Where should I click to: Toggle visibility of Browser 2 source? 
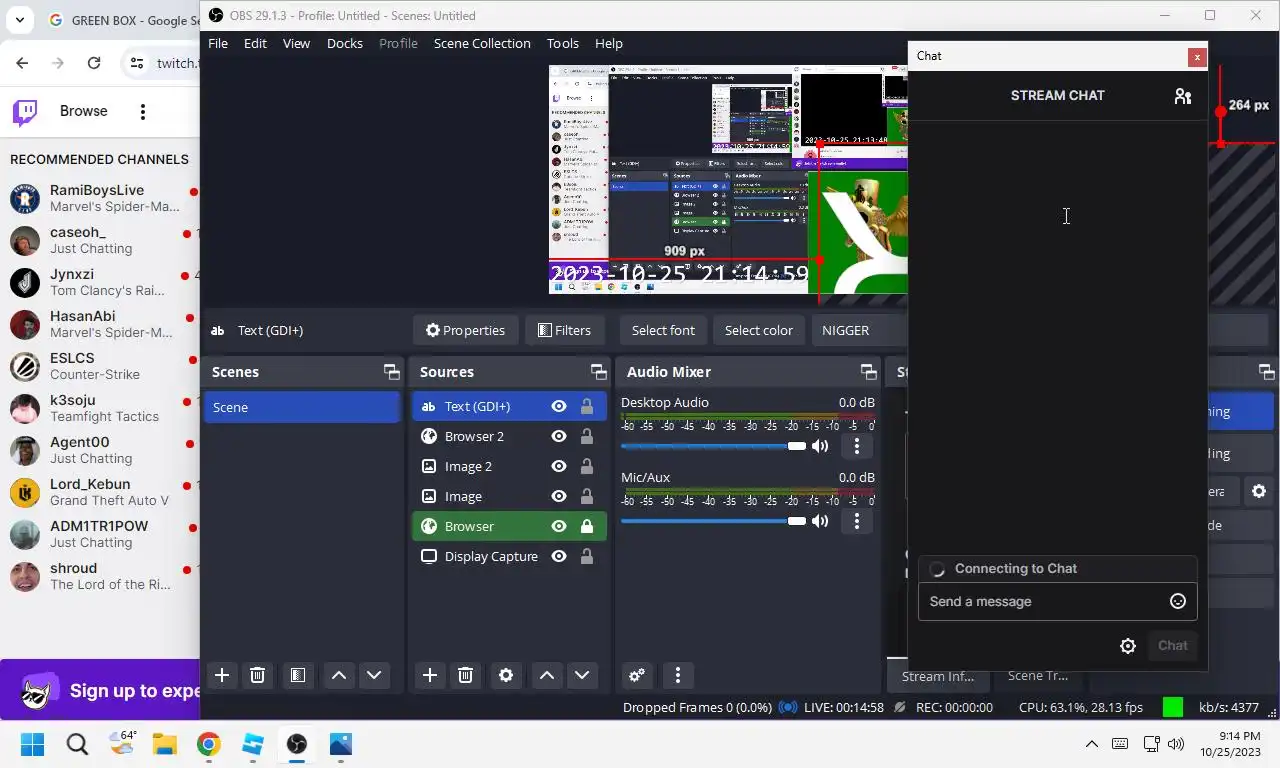click(559, 436)
